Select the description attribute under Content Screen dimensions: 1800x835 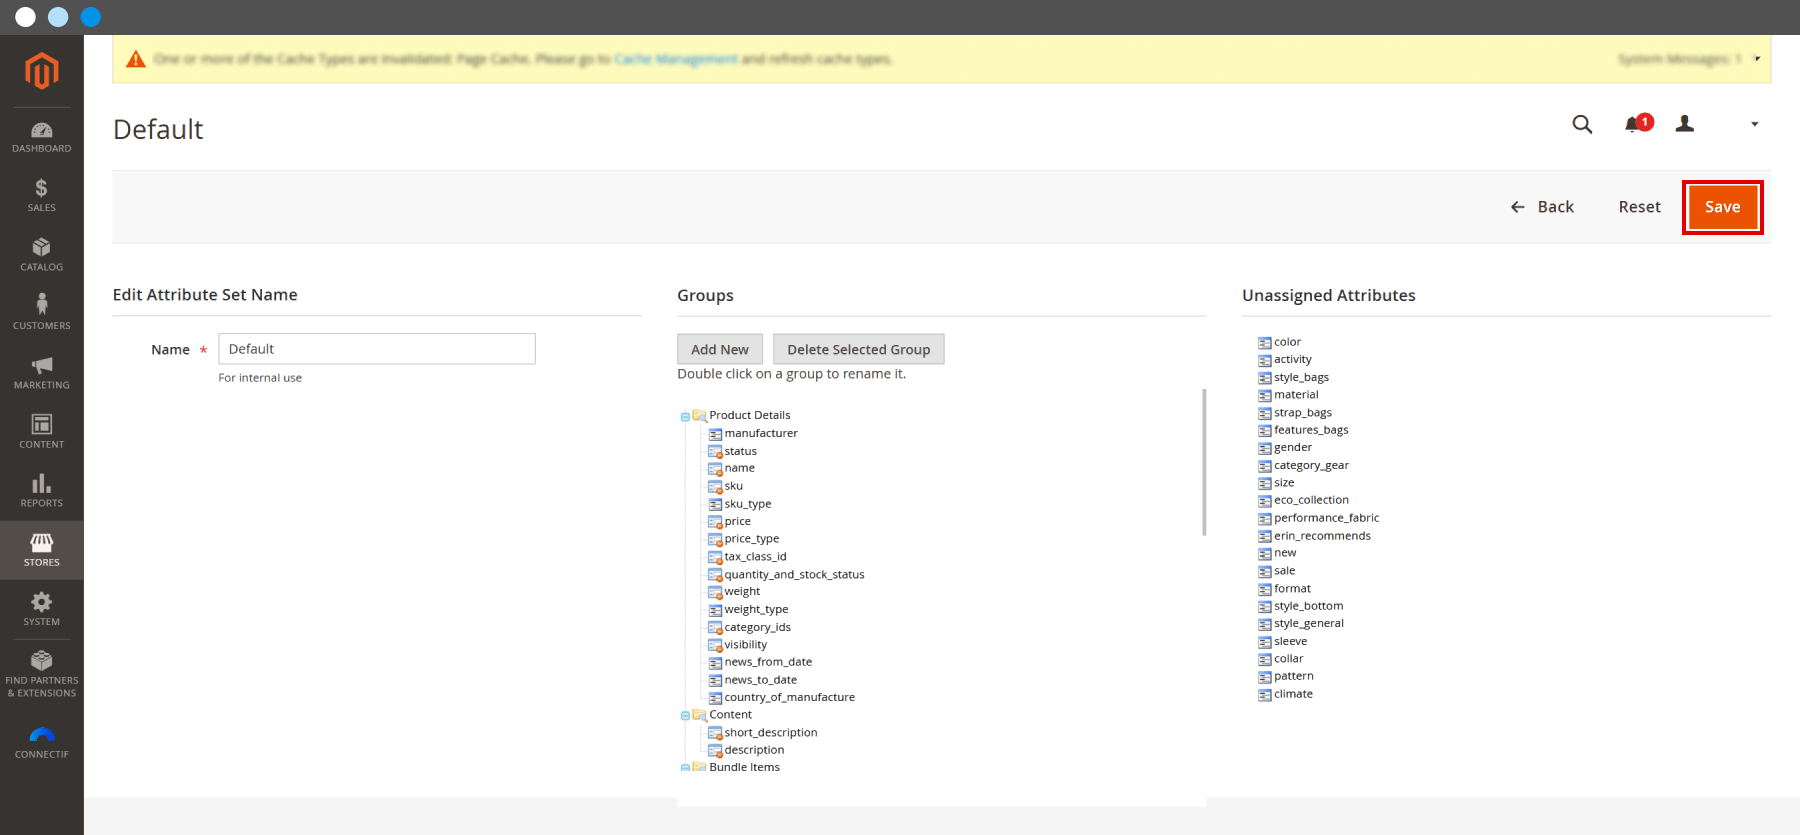(x=755, y=750)
